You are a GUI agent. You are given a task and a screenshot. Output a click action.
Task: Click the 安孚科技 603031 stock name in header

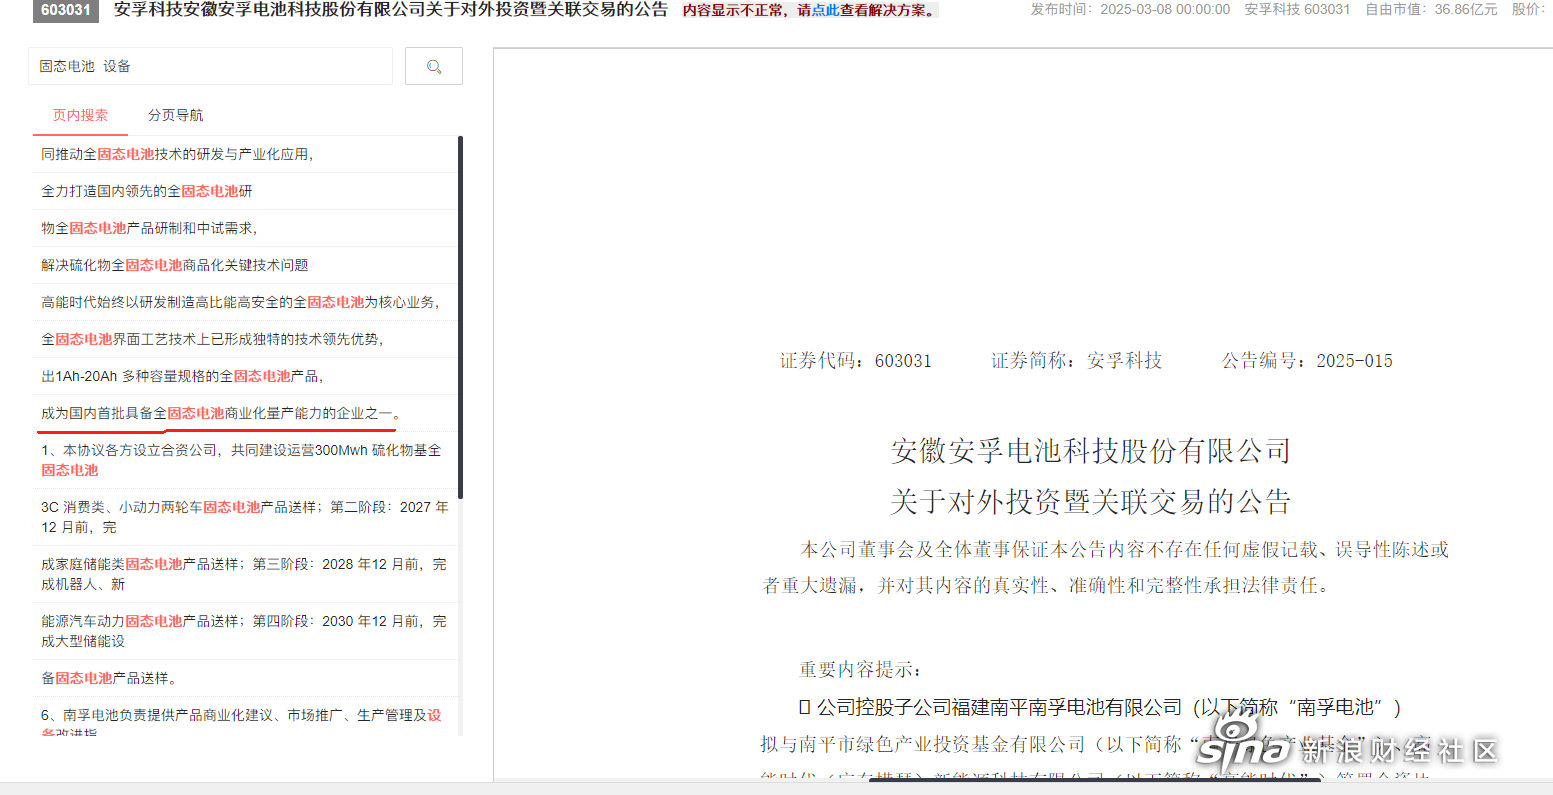(x=1297, y=9)
